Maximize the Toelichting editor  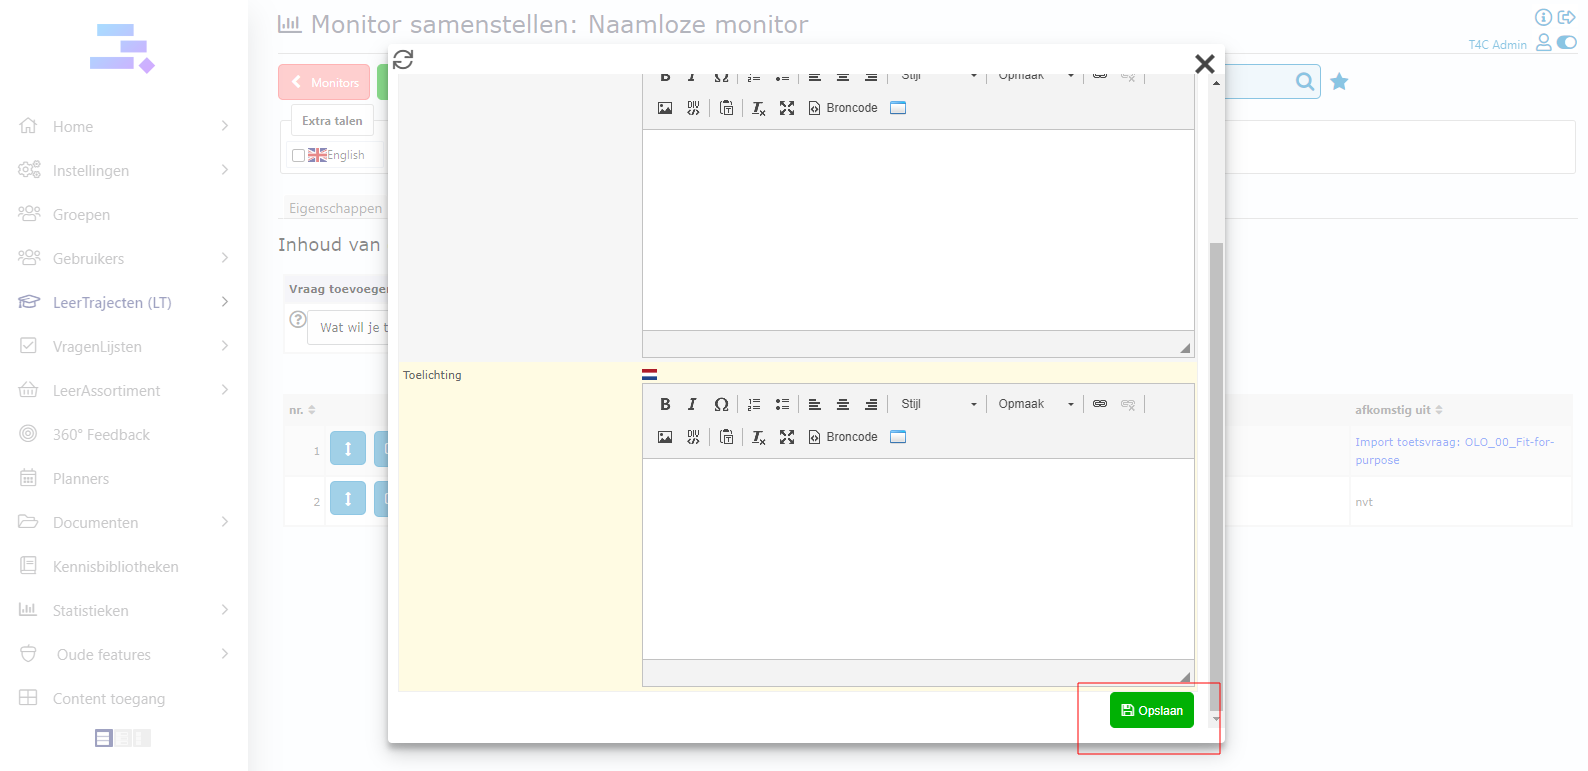[787, 437]
